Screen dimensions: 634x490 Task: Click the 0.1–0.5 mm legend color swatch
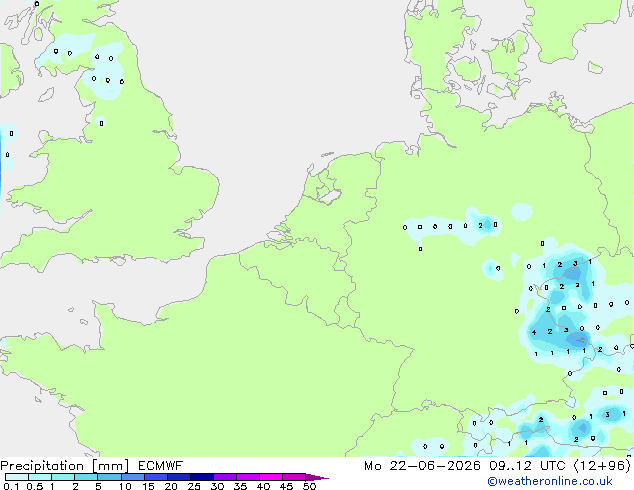17,477
